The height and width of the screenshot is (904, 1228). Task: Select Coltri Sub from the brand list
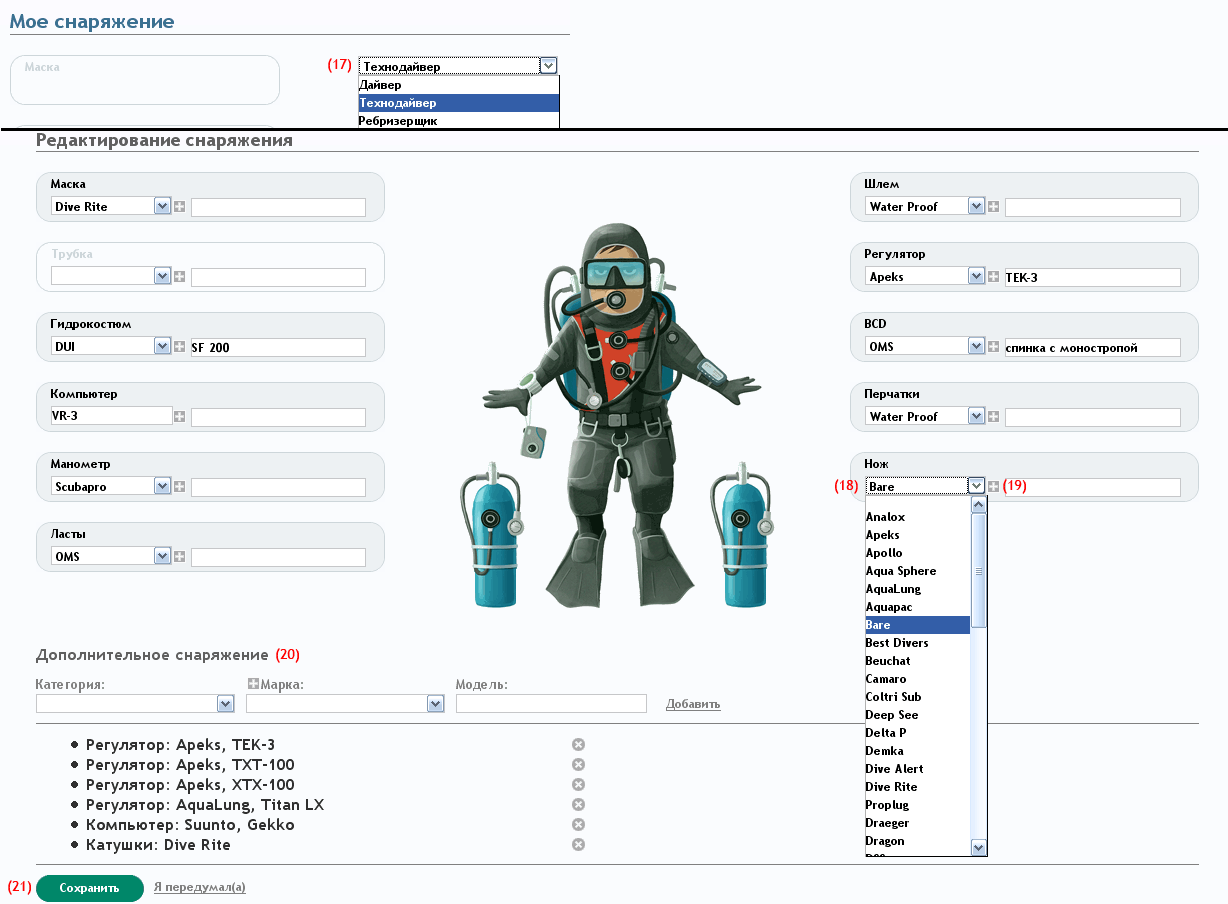(x=917, y=697)
